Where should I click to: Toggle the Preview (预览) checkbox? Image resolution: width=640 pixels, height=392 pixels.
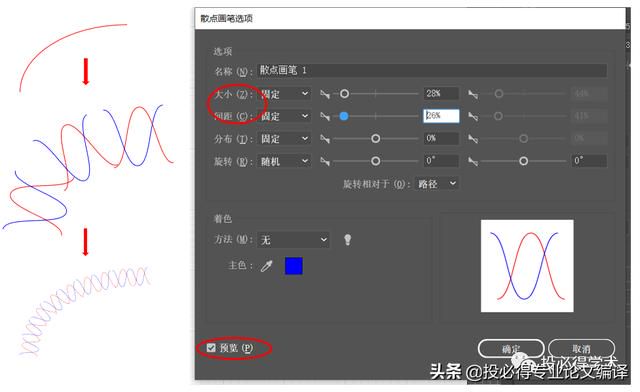(x=211, y=348)
